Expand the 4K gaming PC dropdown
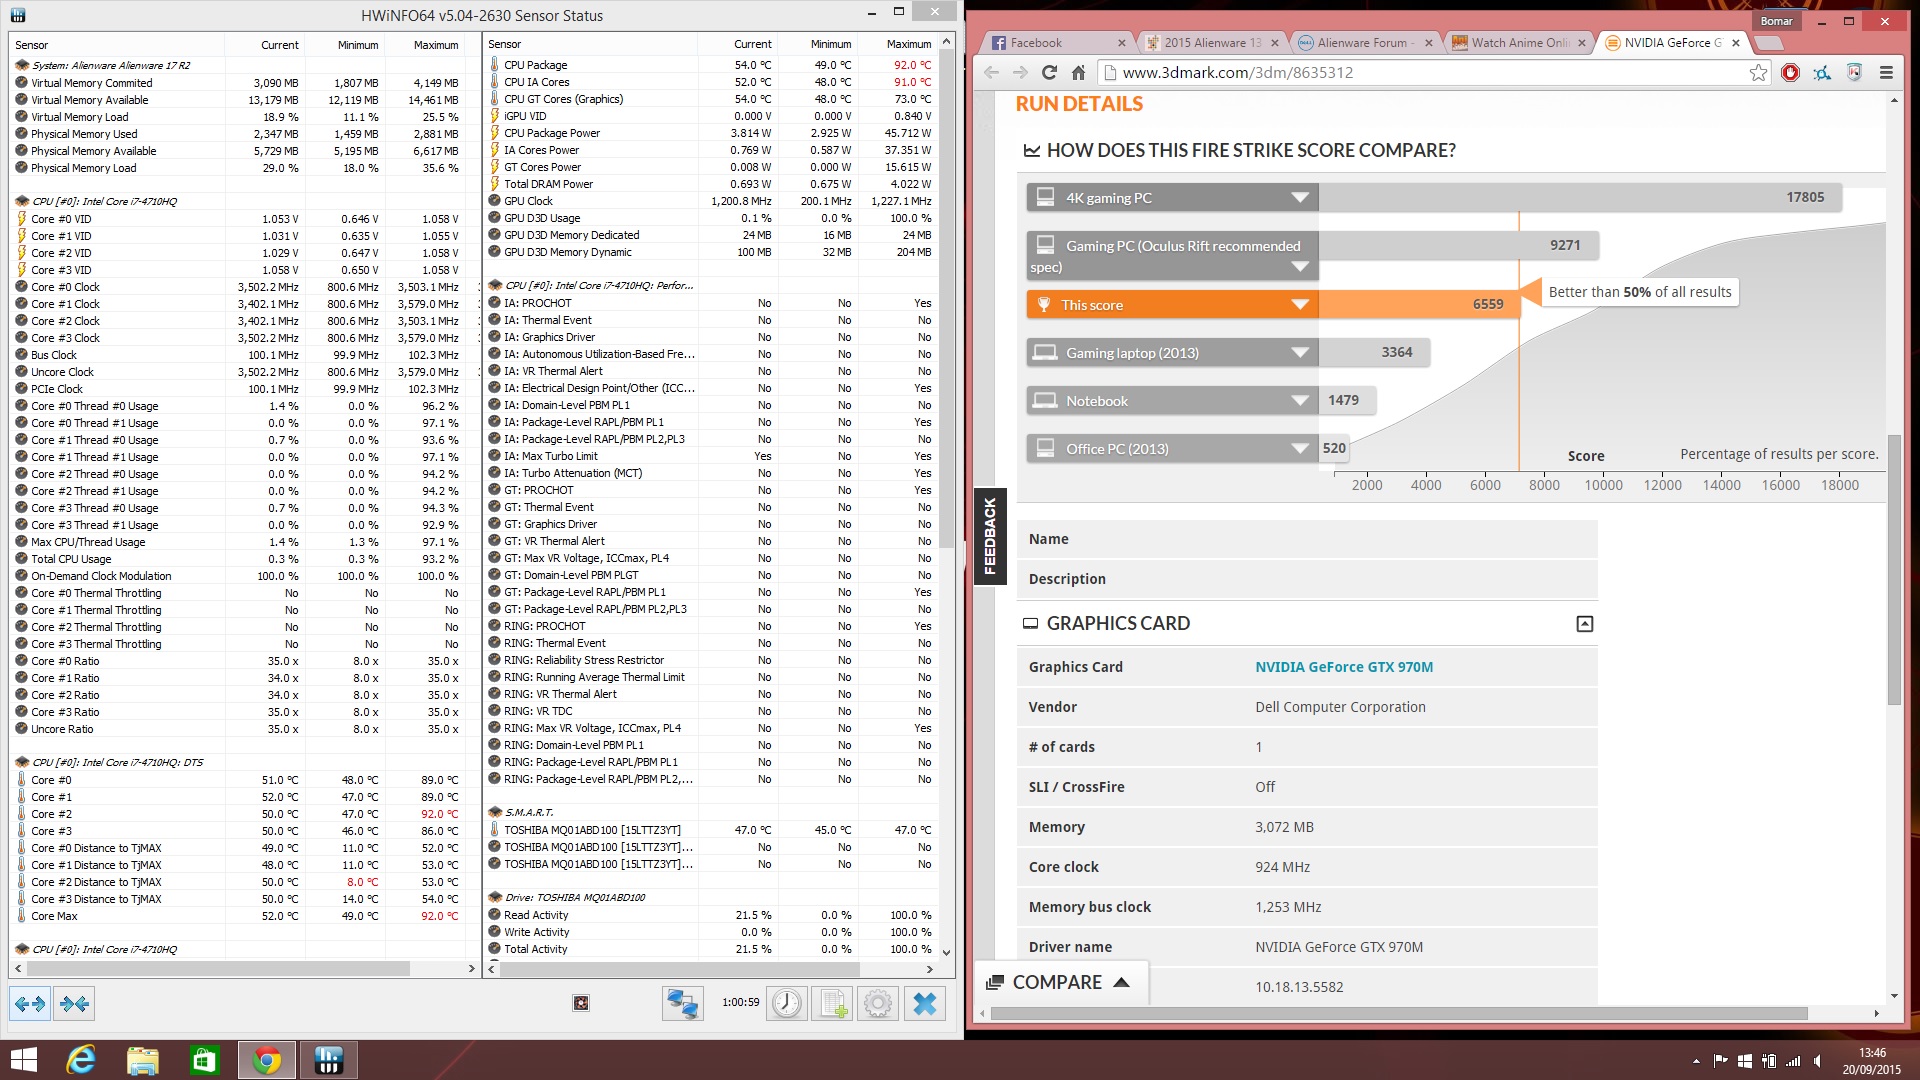 (x=1300, y=197)
